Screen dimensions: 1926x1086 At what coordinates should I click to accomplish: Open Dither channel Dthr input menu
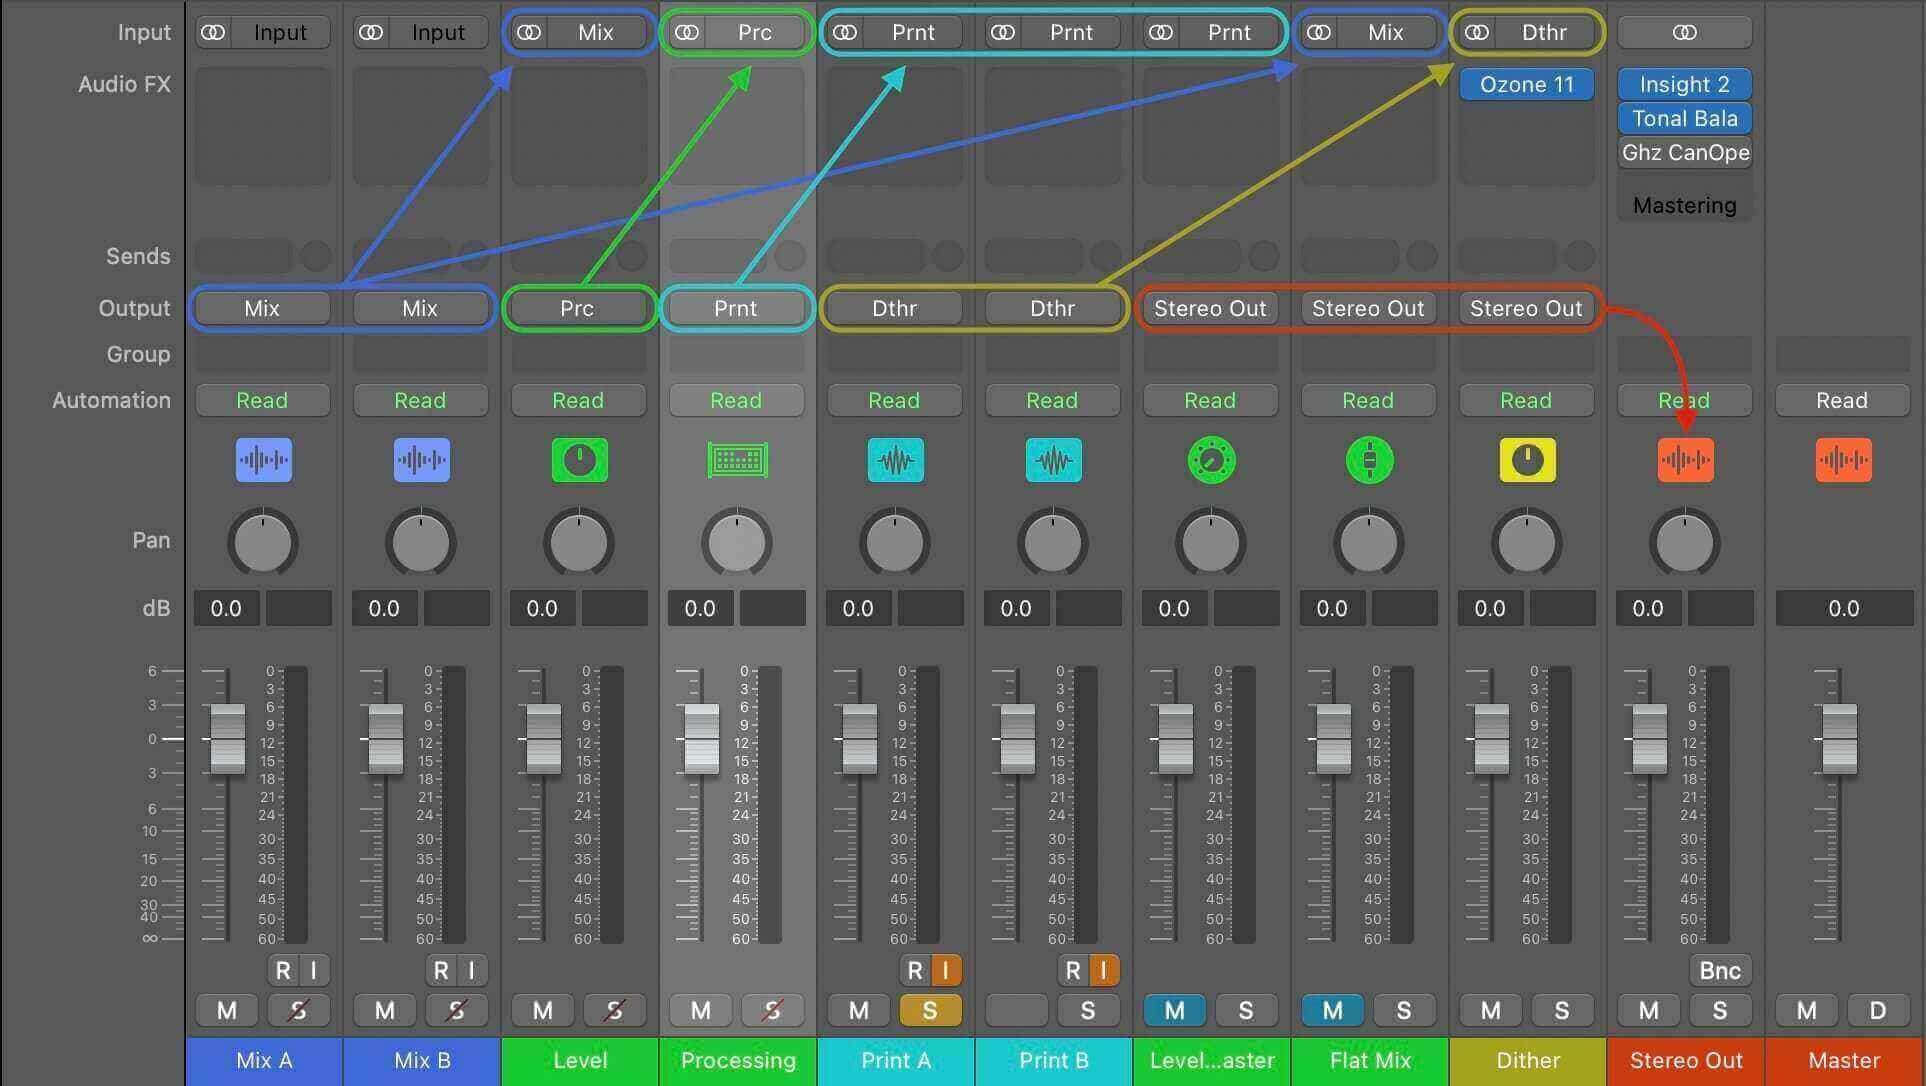tap(1545, 32)
